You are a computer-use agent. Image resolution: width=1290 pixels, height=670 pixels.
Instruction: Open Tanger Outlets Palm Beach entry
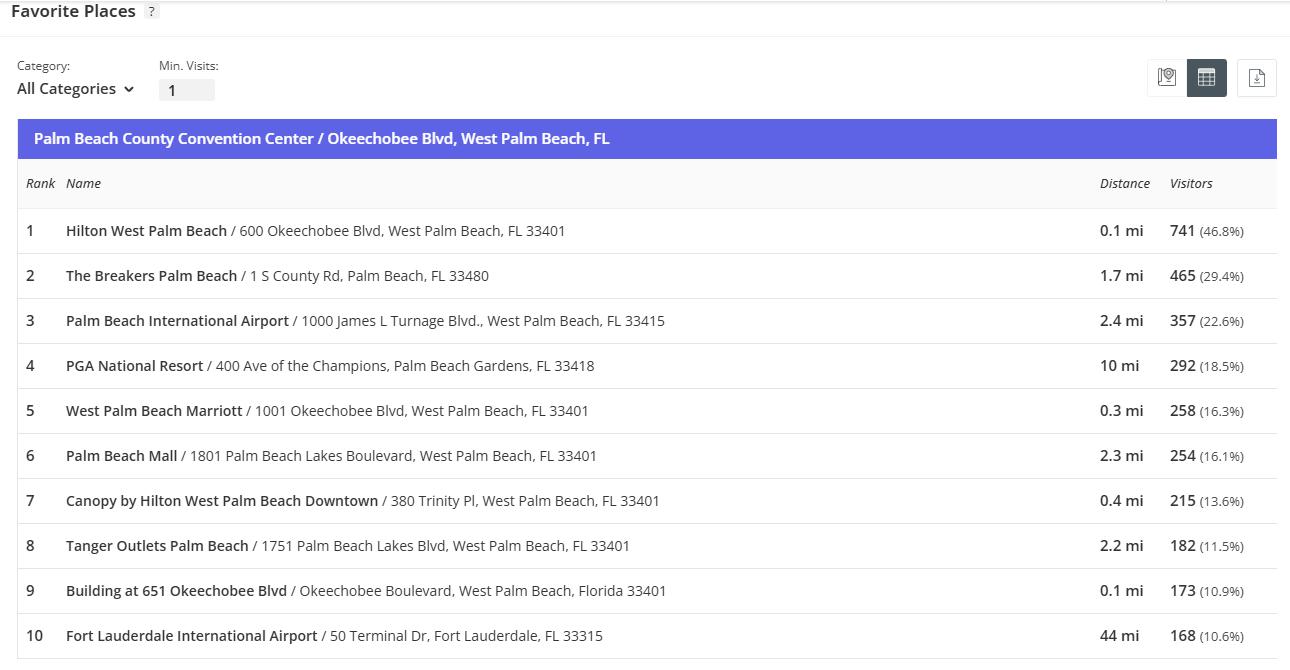157,546
